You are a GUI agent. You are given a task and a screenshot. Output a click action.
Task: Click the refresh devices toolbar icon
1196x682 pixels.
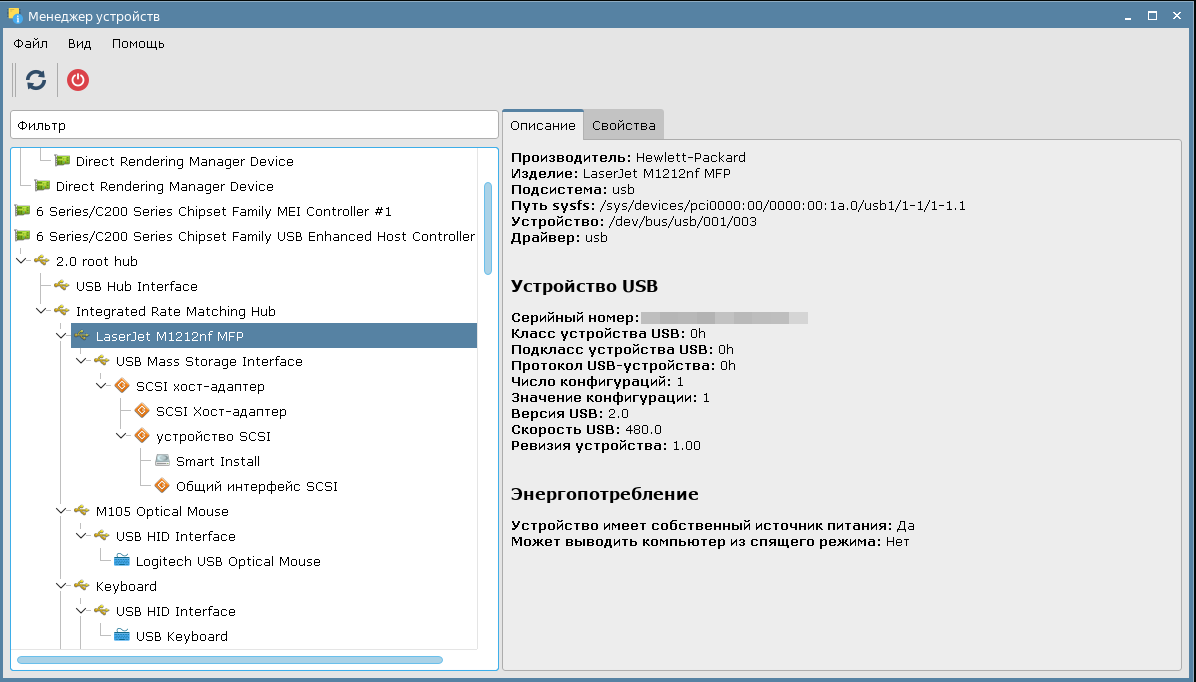(x=36, y=80)
